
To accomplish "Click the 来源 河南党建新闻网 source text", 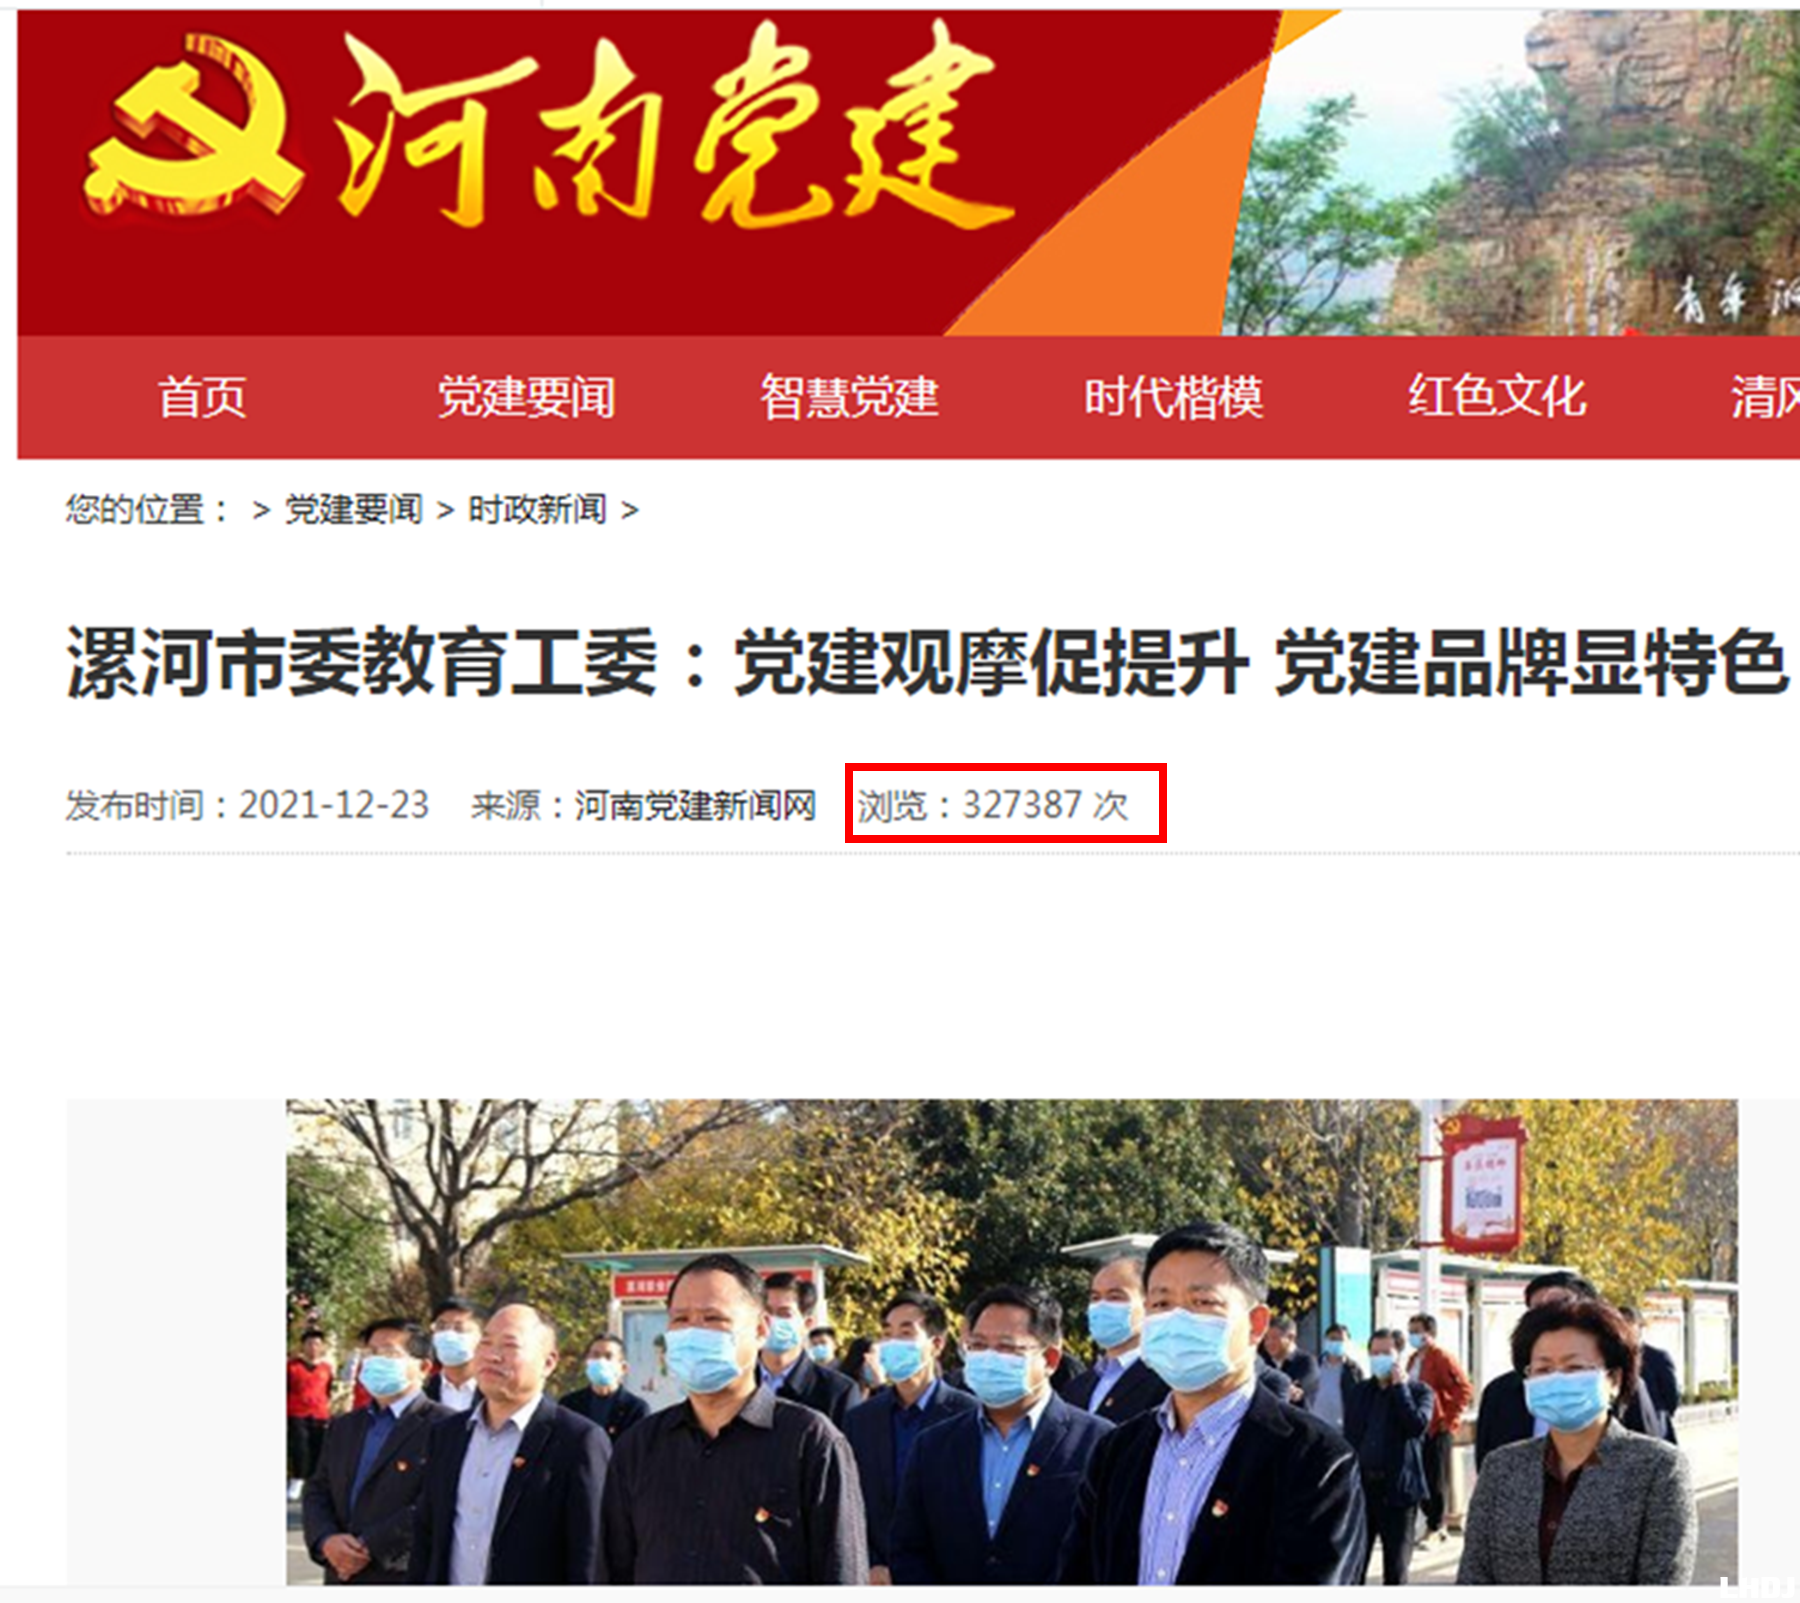I will tap(644, 805).
